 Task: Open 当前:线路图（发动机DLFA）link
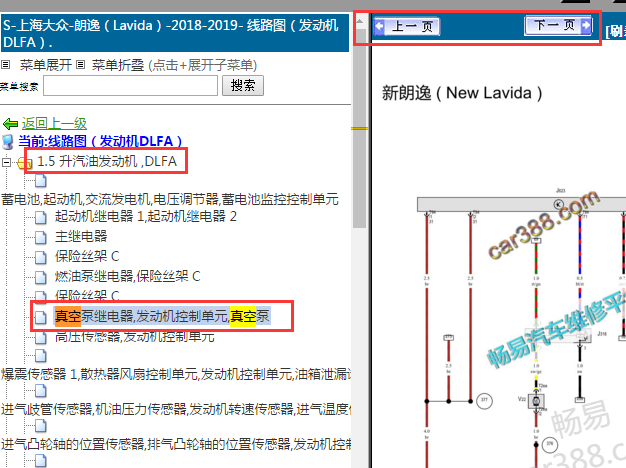[x=100, y=141]
